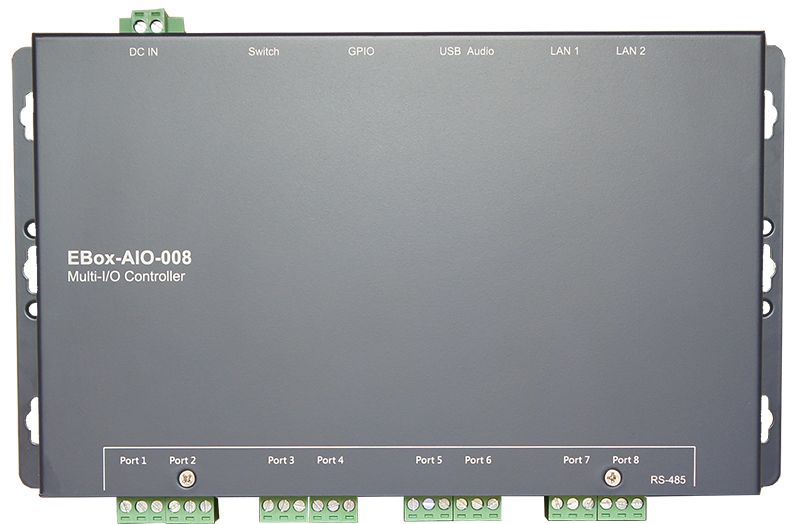Click the Audio label

pos(481,51)
